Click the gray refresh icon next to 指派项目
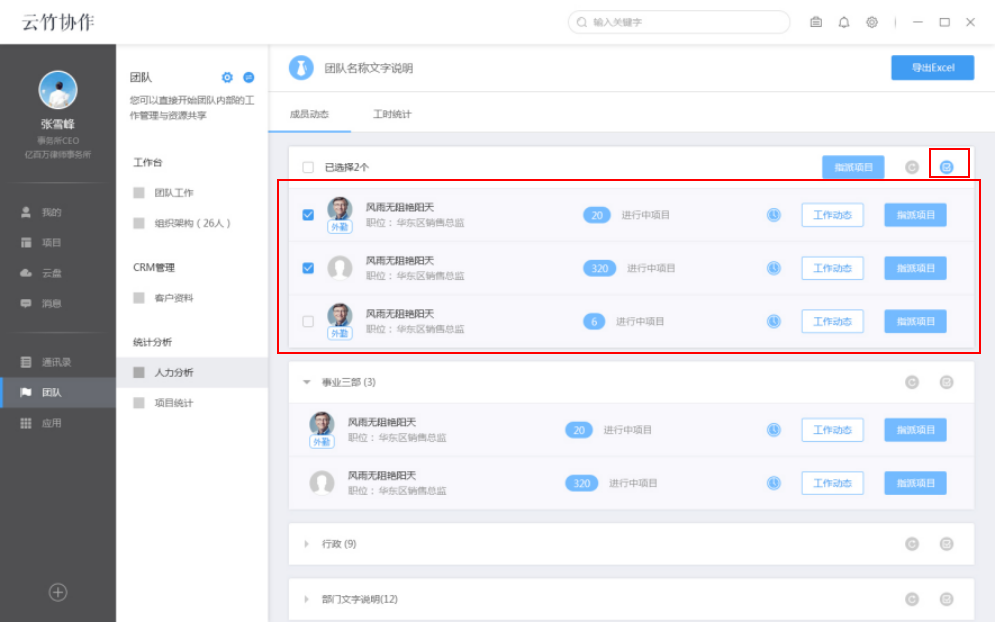Image resolution: width=995 pixels, height=622 pixels. tap(911, 166)
